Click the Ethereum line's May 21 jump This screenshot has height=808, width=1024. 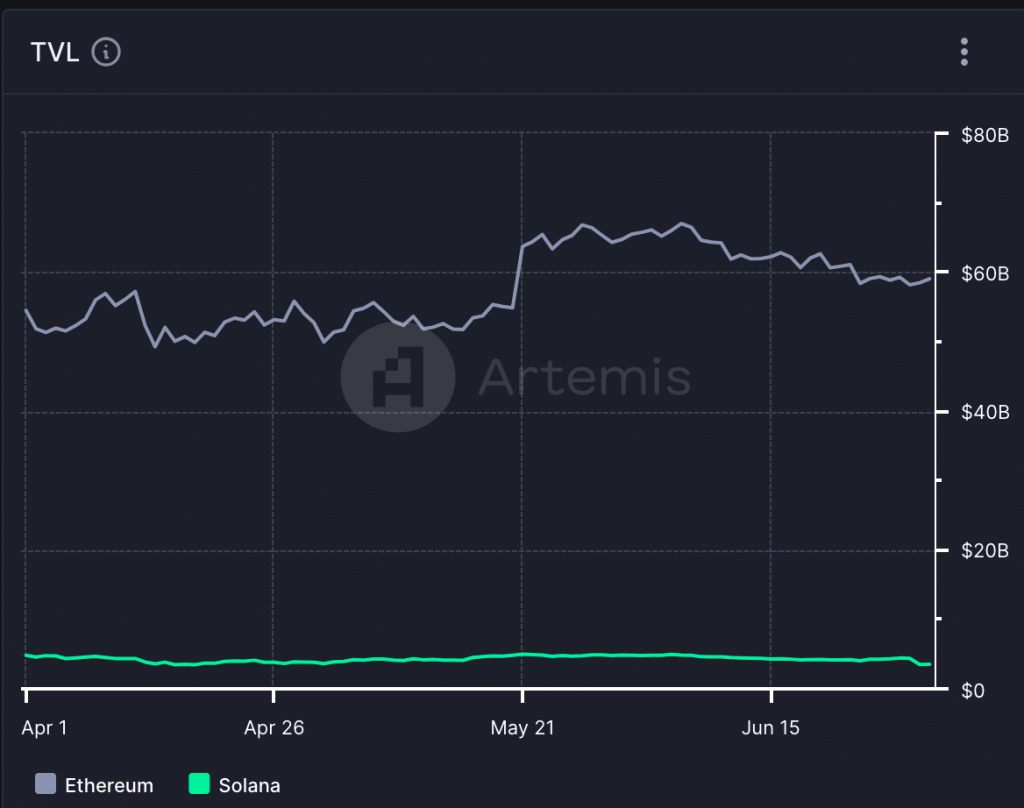coord(519,277)
